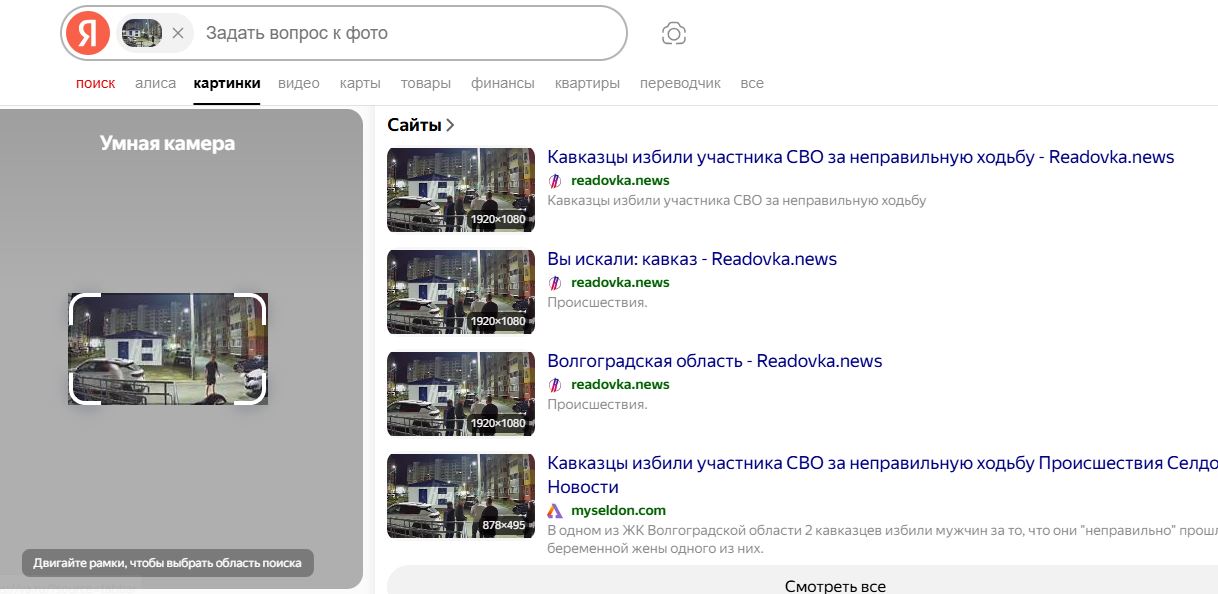Click the Readovka favicon beside "Вы искали: кавказ"
The image size is (1218, 594).
click(555, 283)
